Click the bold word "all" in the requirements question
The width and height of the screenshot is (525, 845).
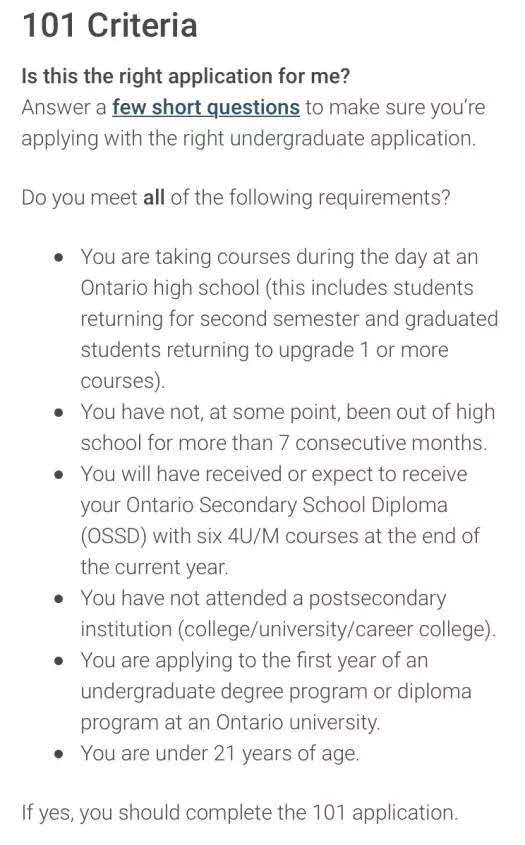click(x=154, y=197)
